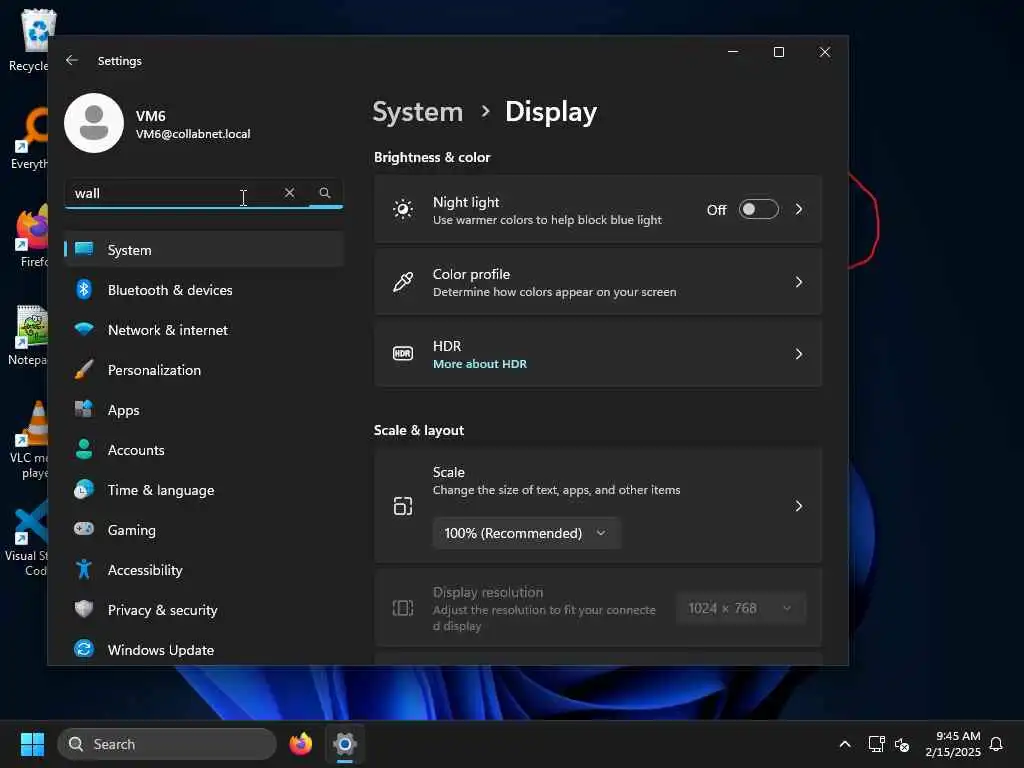Launch Firefox from the taskbar
1024x768 pixels.
click(300, 744)
